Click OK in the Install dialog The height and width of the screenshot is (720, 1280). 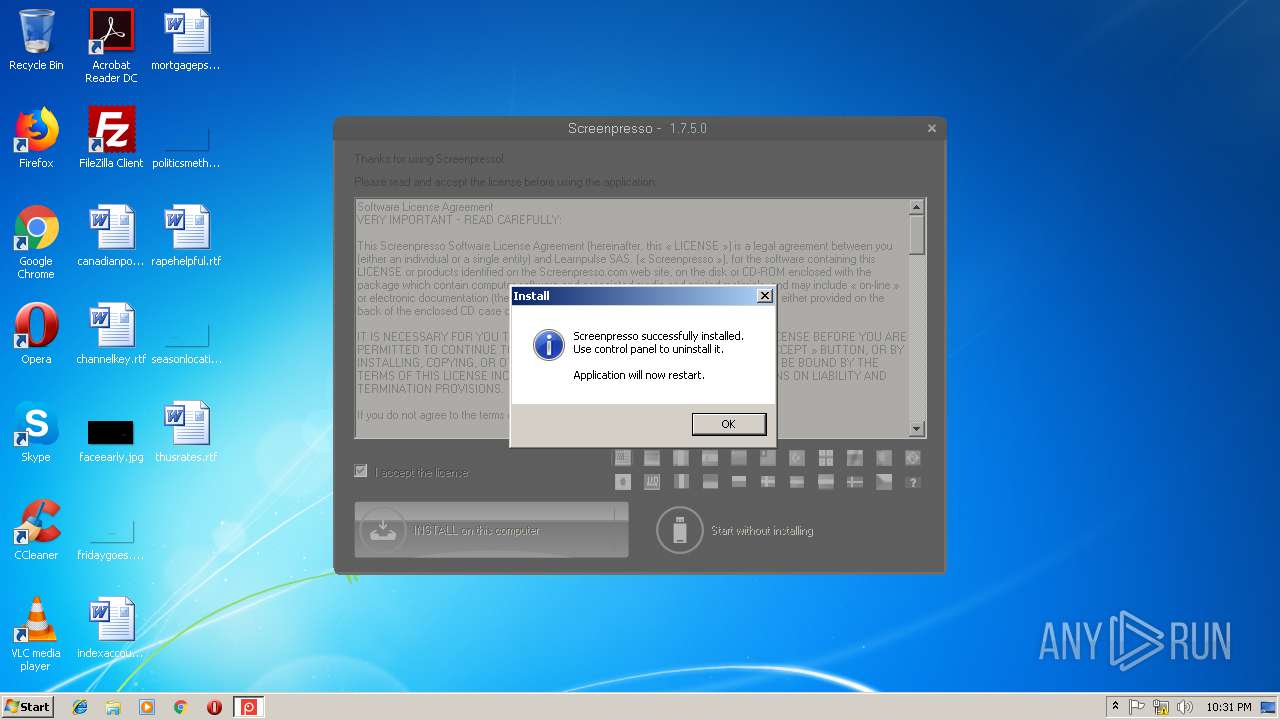point(729,424)
